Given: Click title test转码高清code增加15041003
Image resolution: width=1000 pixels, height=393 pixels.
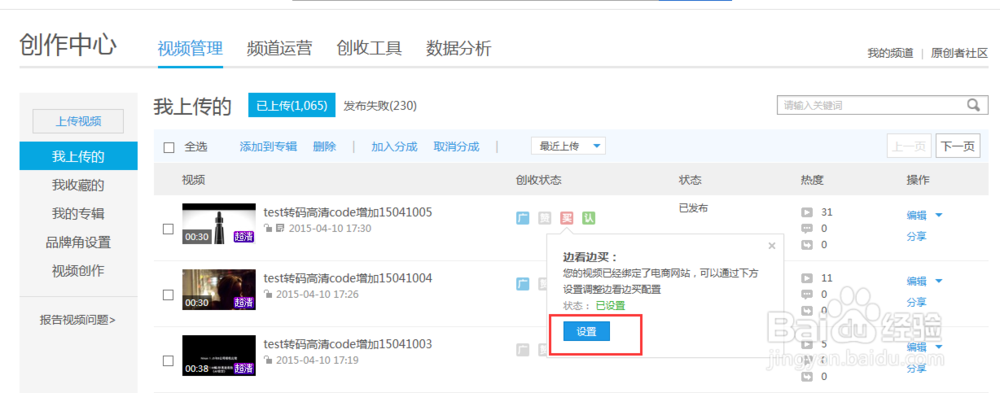Looking at the screenshot, I should click(348, 344).
